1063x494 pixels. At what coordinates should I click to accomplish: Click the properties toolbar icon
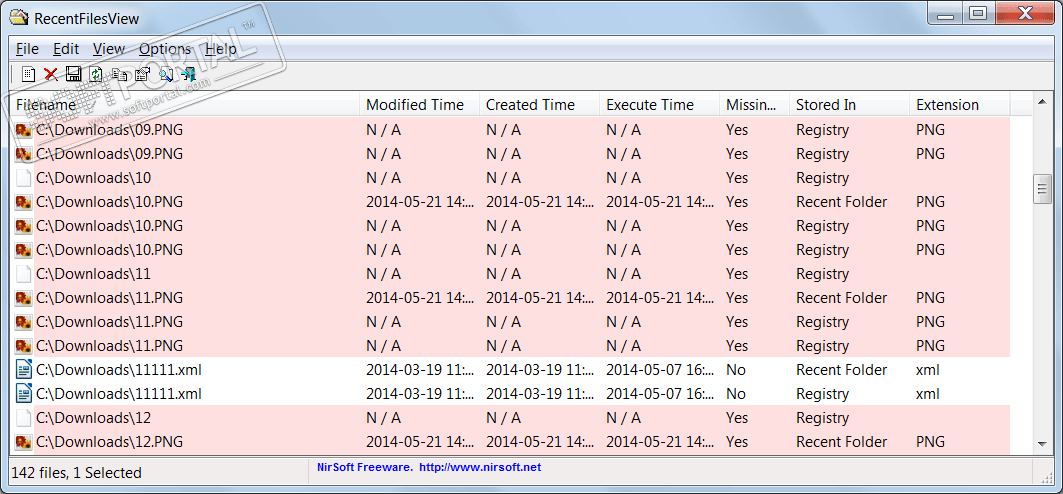(142, 74)
